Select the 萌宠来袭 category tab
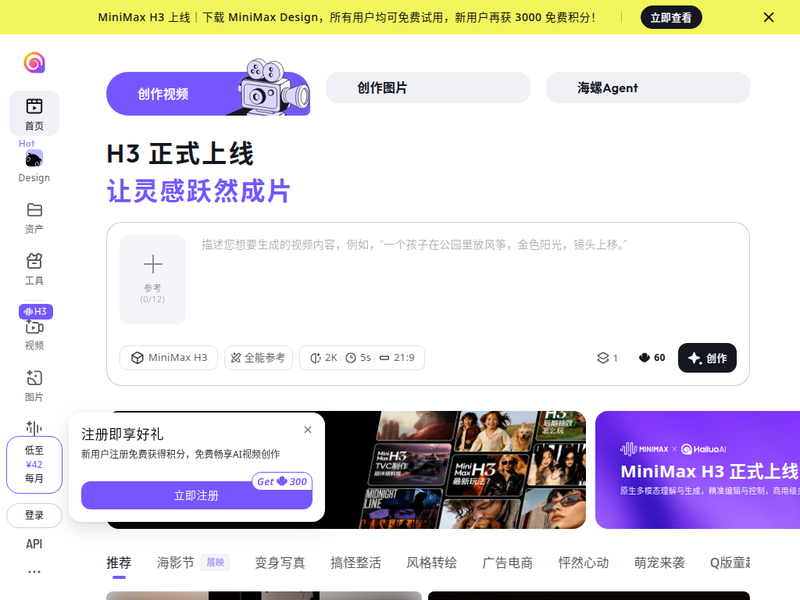The width and height of the screenshot is (800, 600). coord(659,563)
